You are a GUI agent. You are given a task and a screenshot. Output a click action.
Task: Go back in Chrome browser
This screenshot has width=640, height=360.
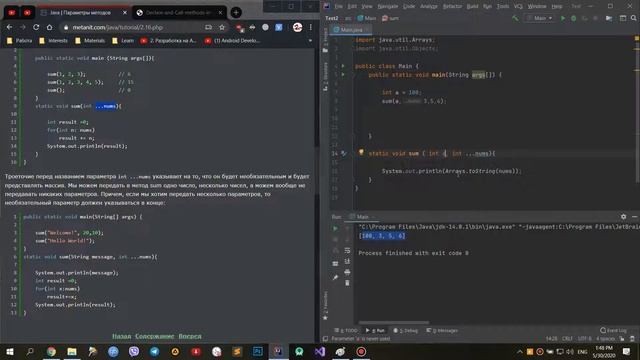tap(9, 27)
